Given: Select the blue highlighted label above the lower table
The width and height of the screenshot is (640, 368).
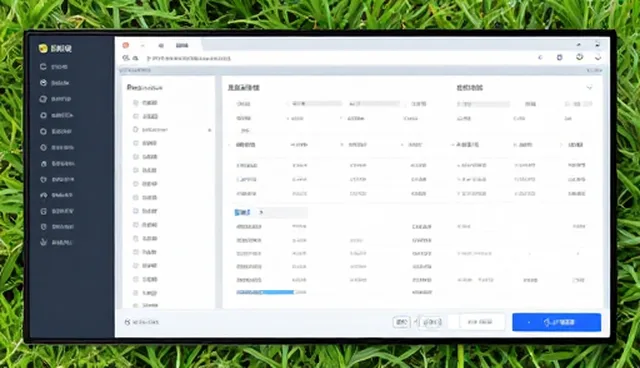Looking at the screenshot, I should 242,212.
